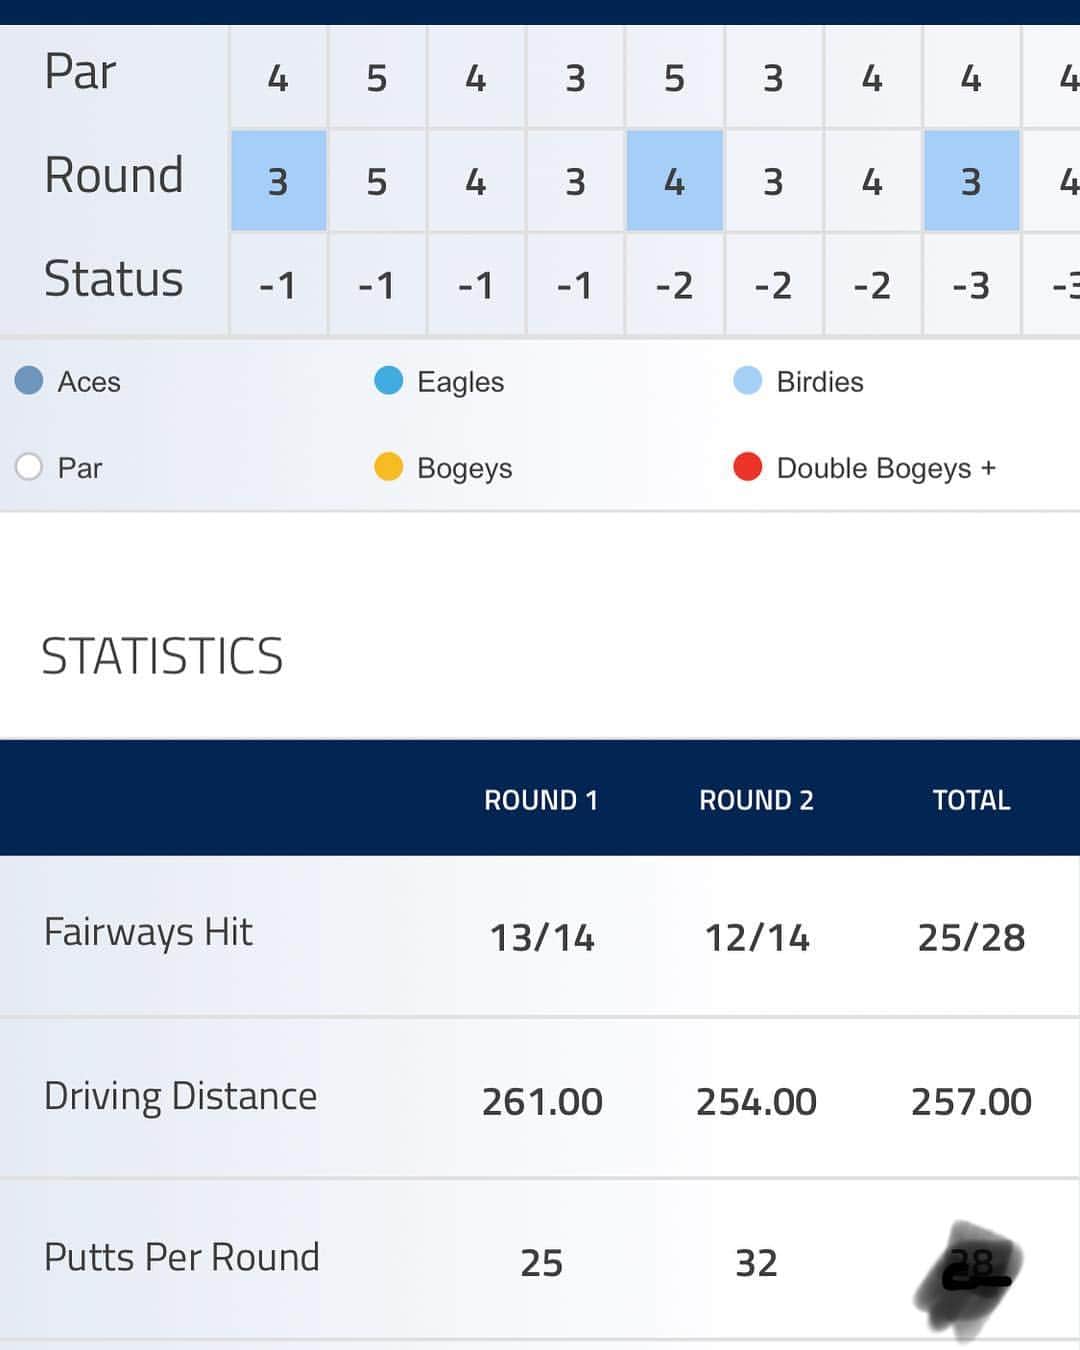
Task: Tap the fifth hole birdie score 4
Action: [x=675, y=181]
